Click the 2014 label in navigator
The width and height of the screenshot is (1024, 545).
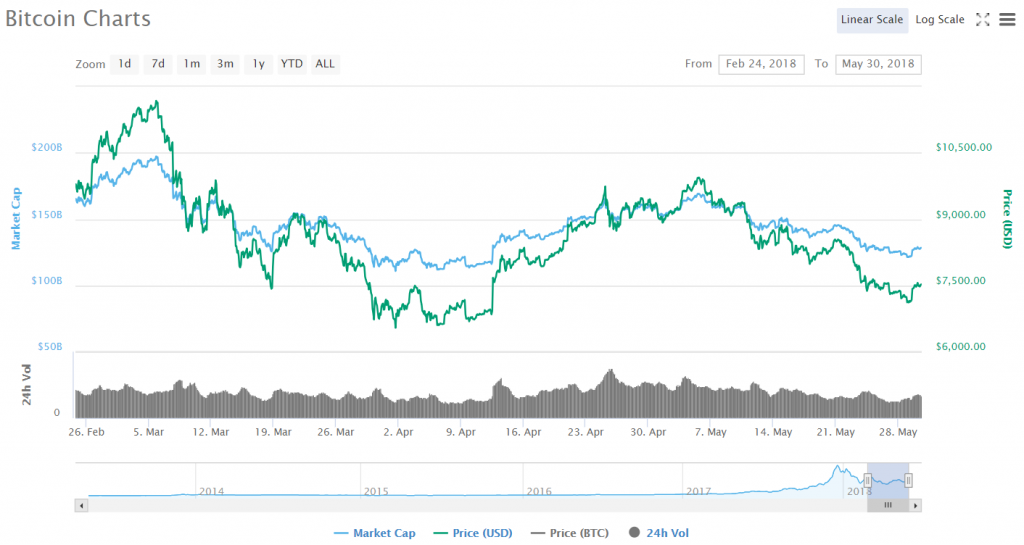pyautogui.click(x=212, y=491)
